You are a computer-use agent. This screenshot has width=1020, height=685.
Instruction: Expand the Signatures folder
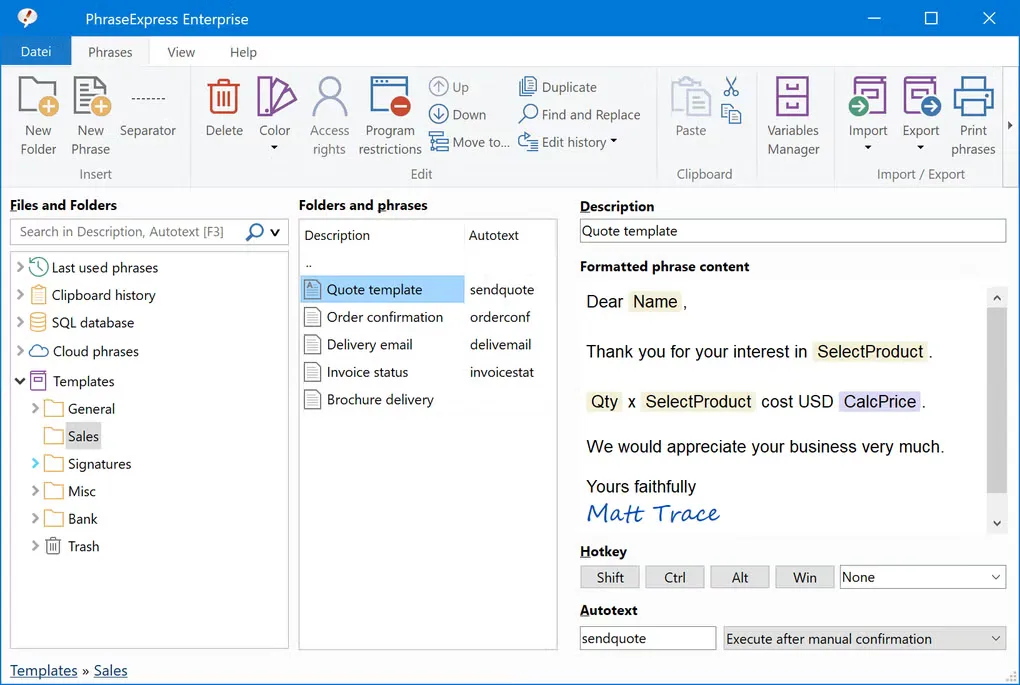(x=35, y=464)
